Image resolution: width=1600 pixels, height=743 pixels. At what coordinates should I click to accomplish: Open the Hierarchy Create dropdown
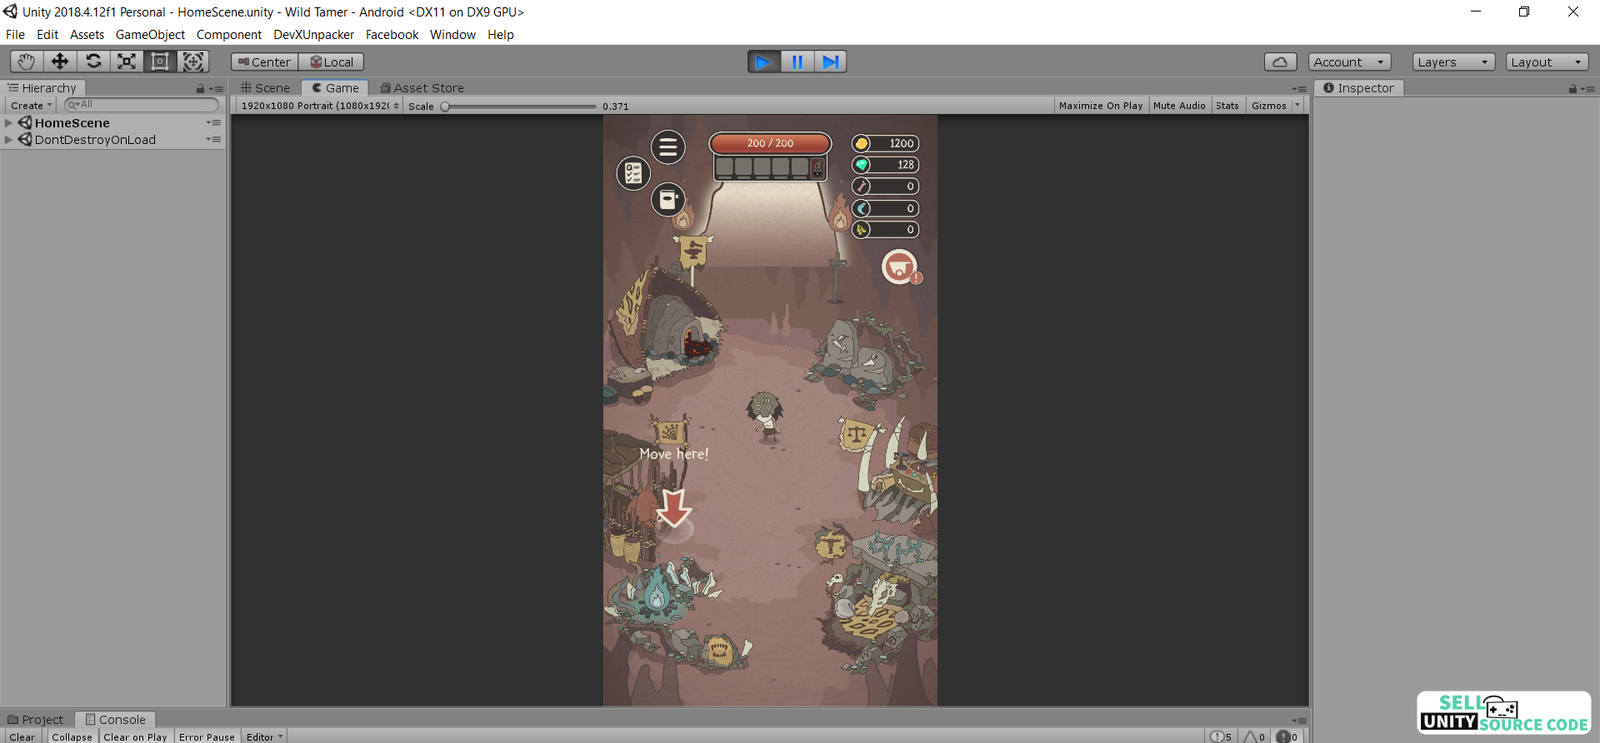[31, 105]
